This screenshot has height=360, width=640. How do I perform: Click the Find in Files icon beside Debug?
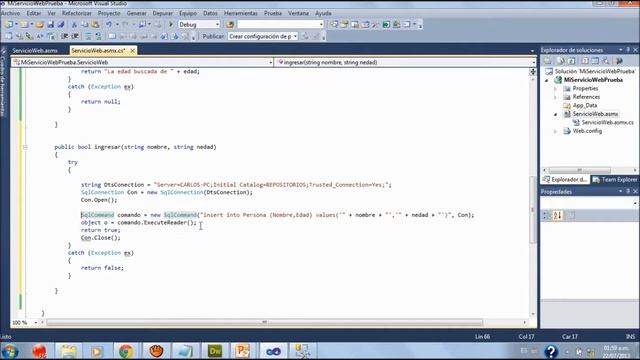(230, 24)
